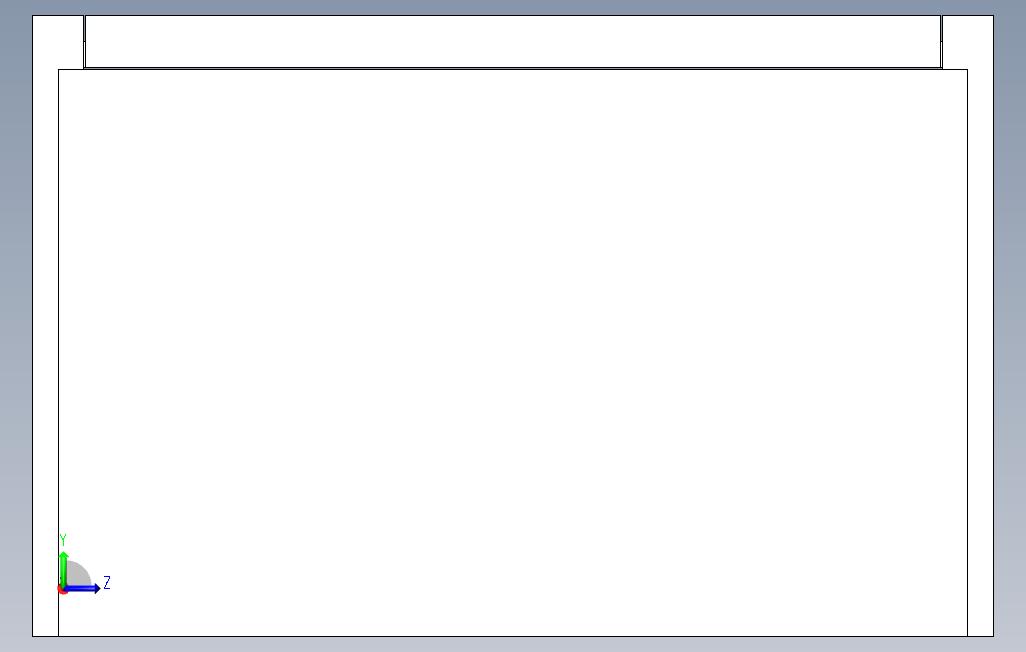1026x652 pixels.
Task: Select the right vertical edge of central face
Action: click(x=967, y=352)
